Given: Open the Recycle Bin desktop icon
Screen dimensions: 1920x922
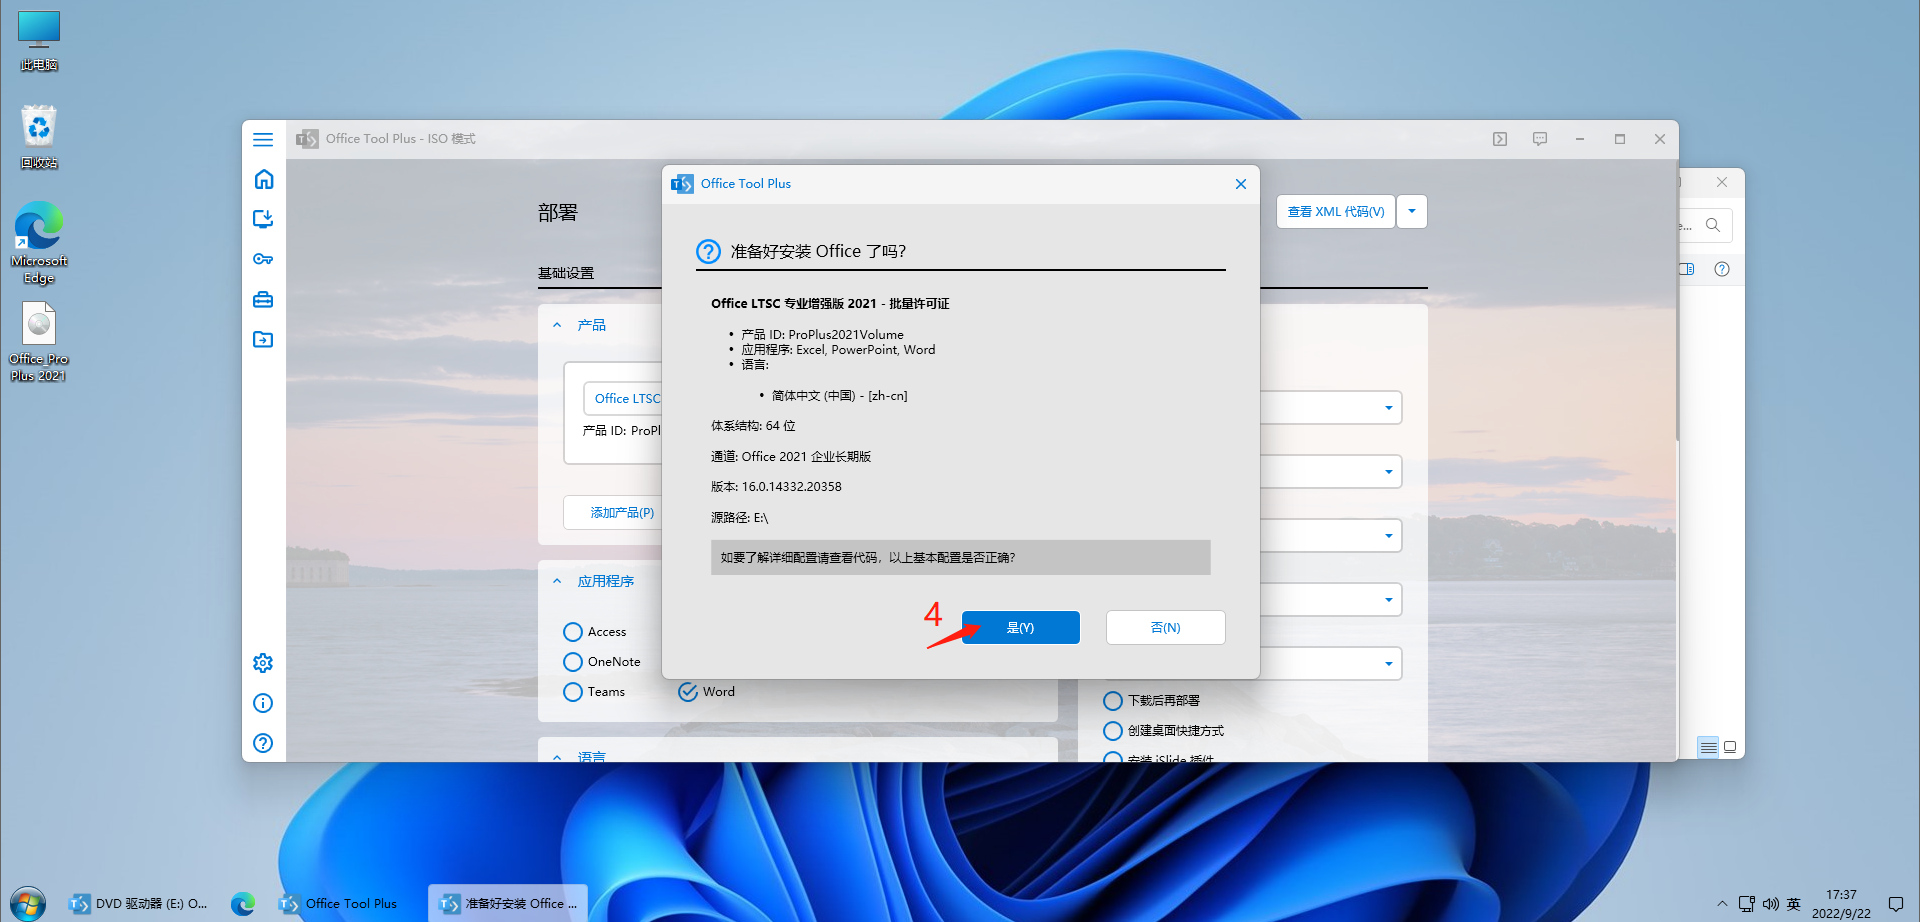Looking at the screenshot, I should 39,137.
